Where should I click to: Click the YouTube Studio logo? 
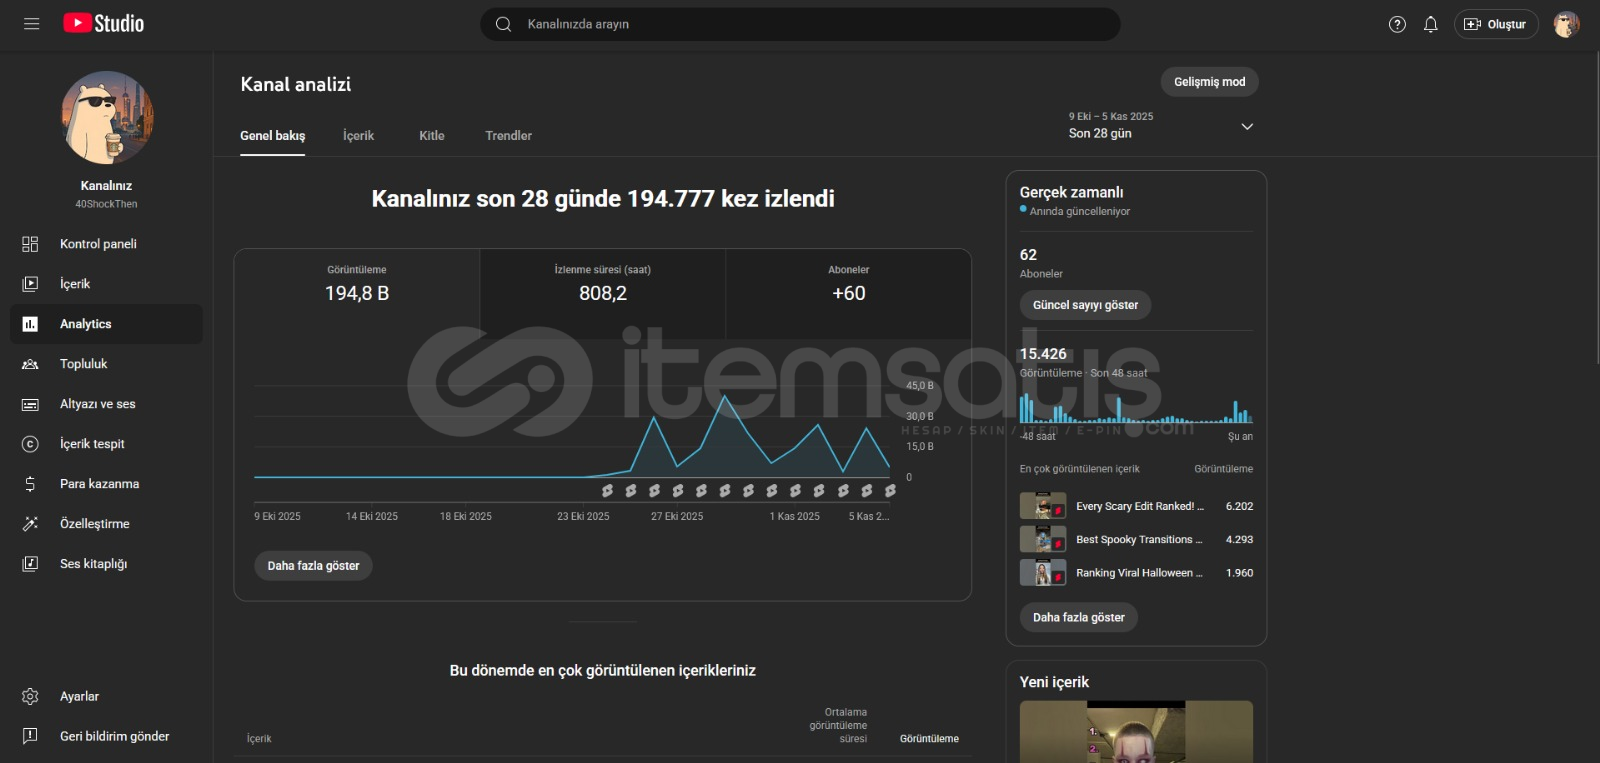coord(104,24)
